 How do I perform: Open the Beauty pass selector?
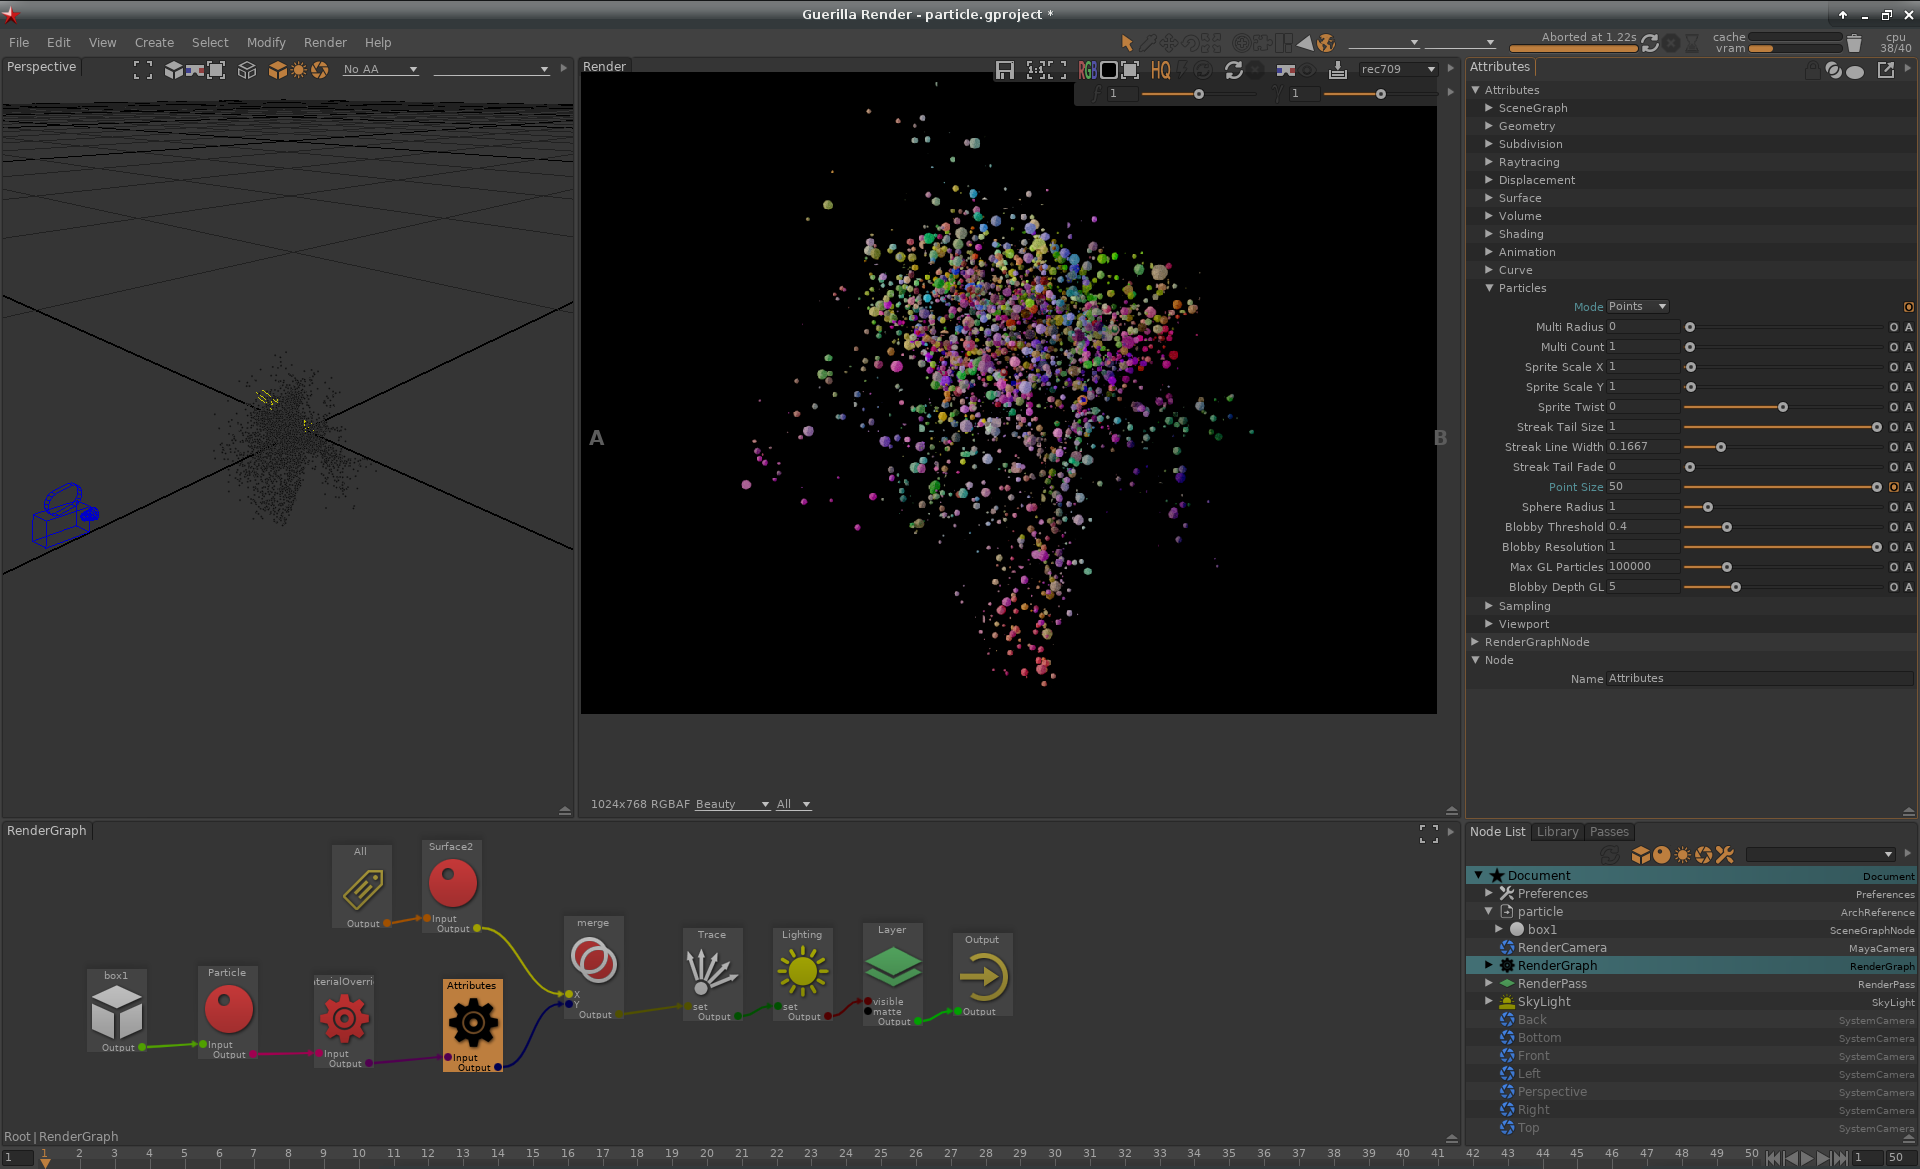(732, 804)
